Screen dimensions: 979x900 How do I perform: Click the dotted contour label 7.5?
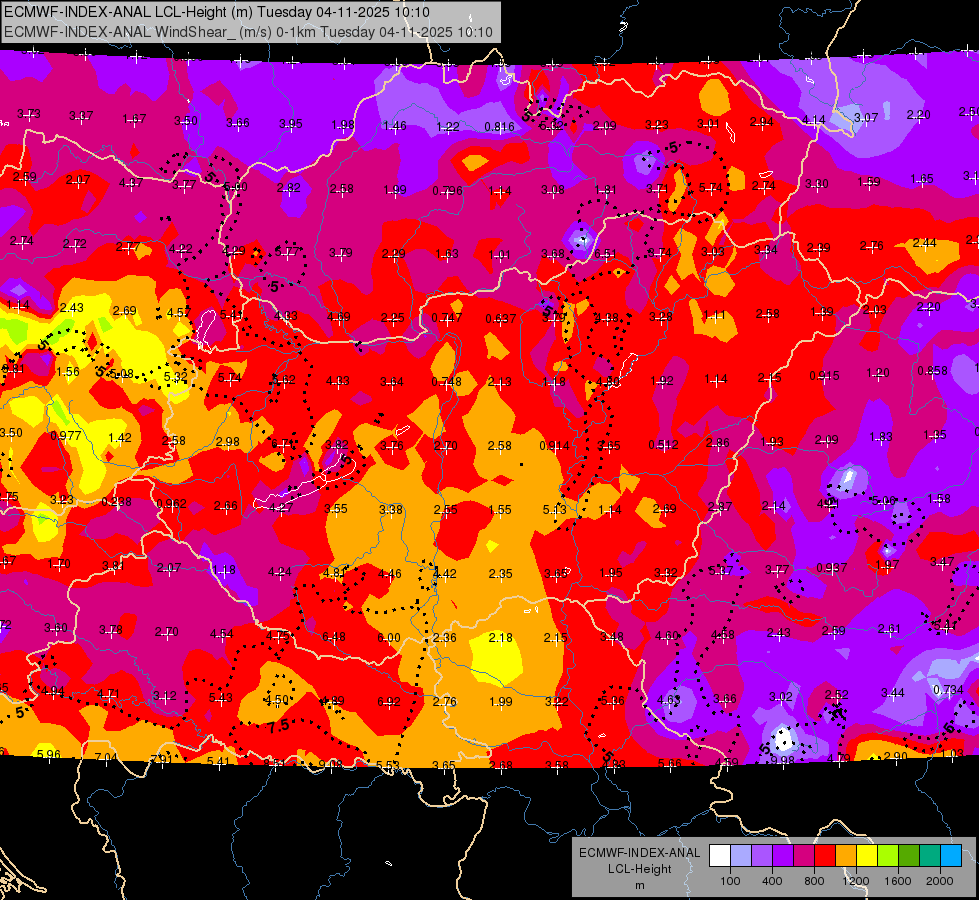(x=278, y=725)
